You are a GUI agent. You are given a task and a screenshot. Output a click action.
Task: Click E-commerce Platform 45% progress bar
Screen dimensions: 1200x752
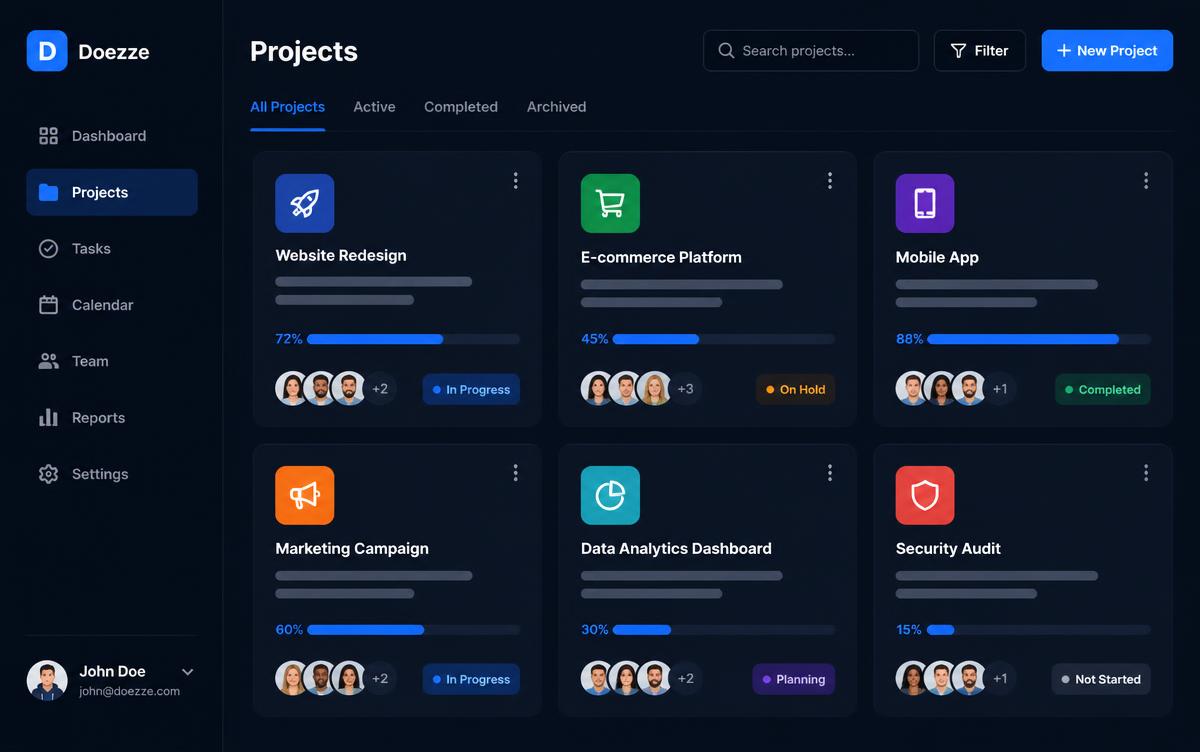click(724, 339)
